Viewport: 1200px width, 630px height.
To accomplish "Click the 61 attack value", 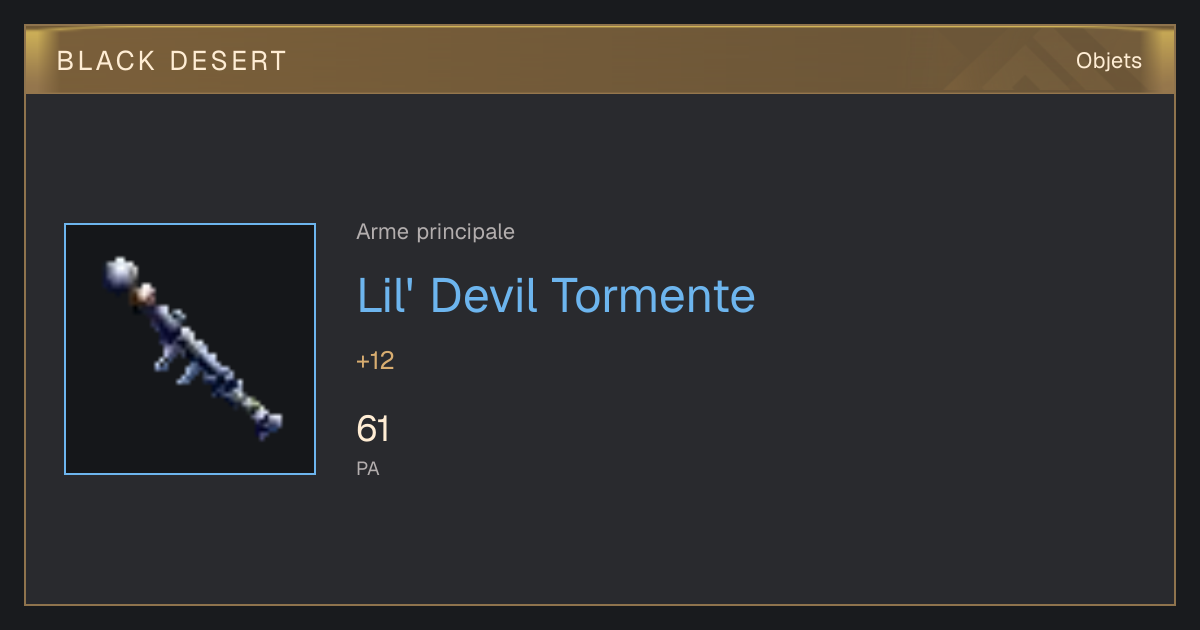I will [x=373, y=429].
